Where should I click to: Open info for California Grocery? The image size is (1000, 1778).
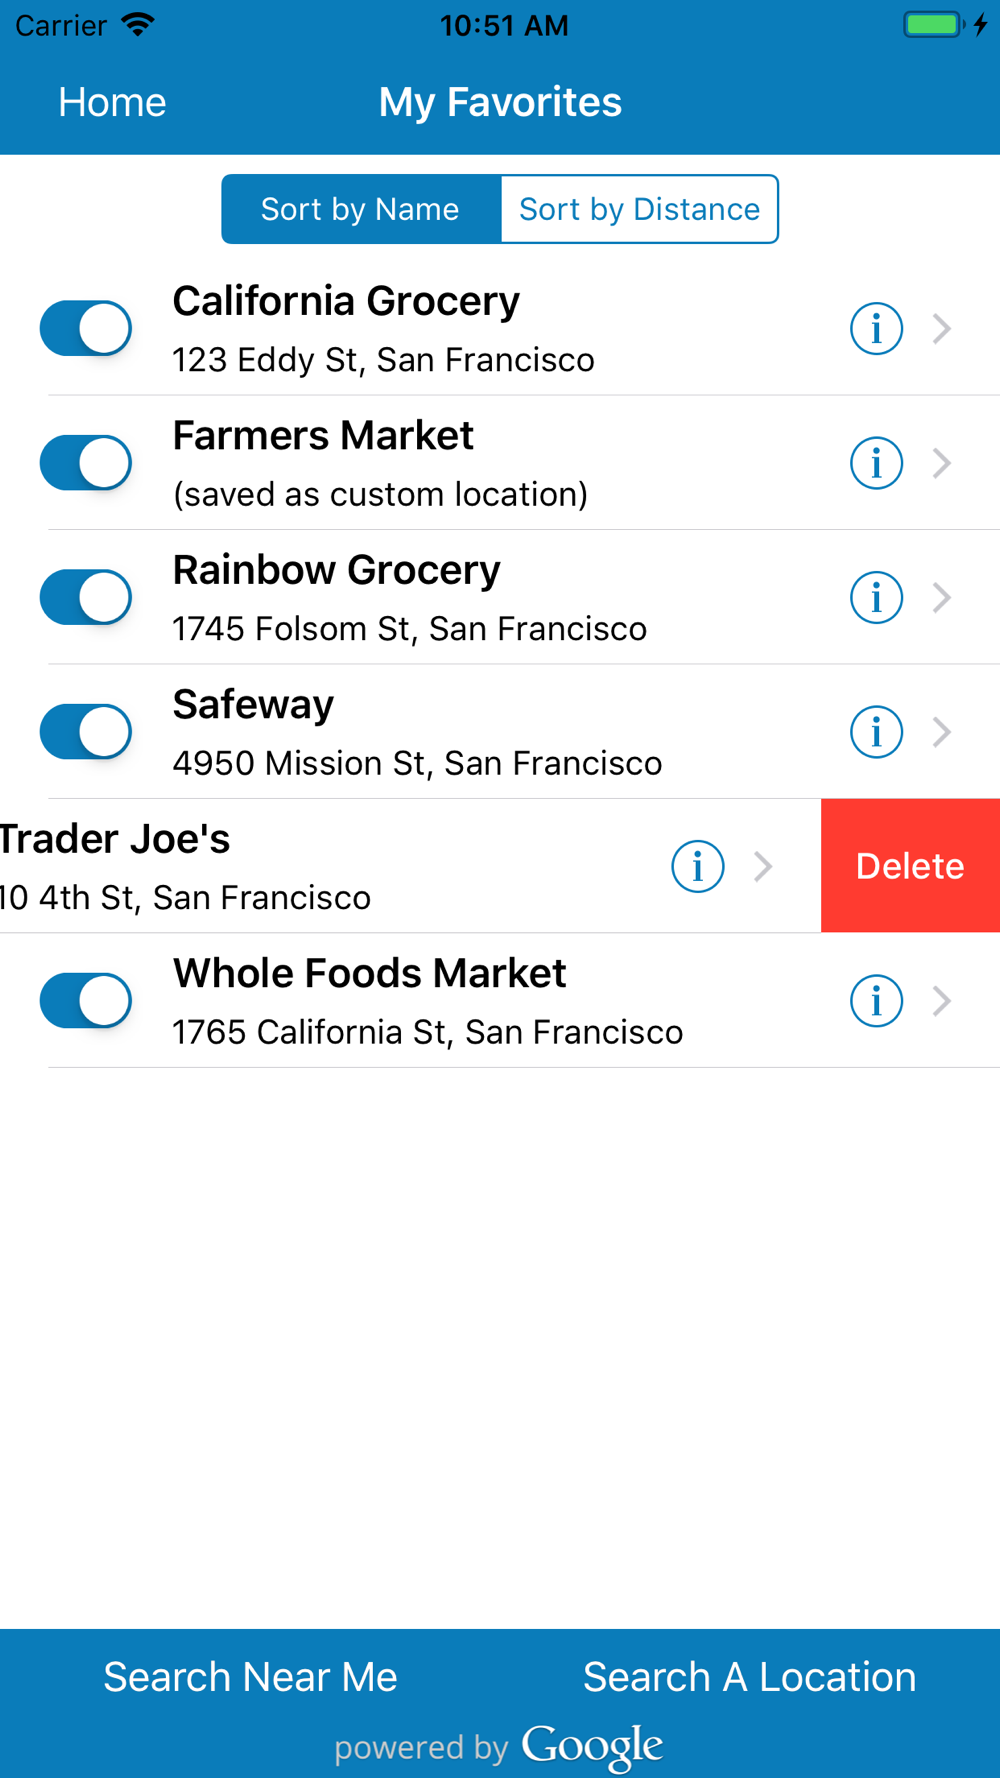click(876, 328)
